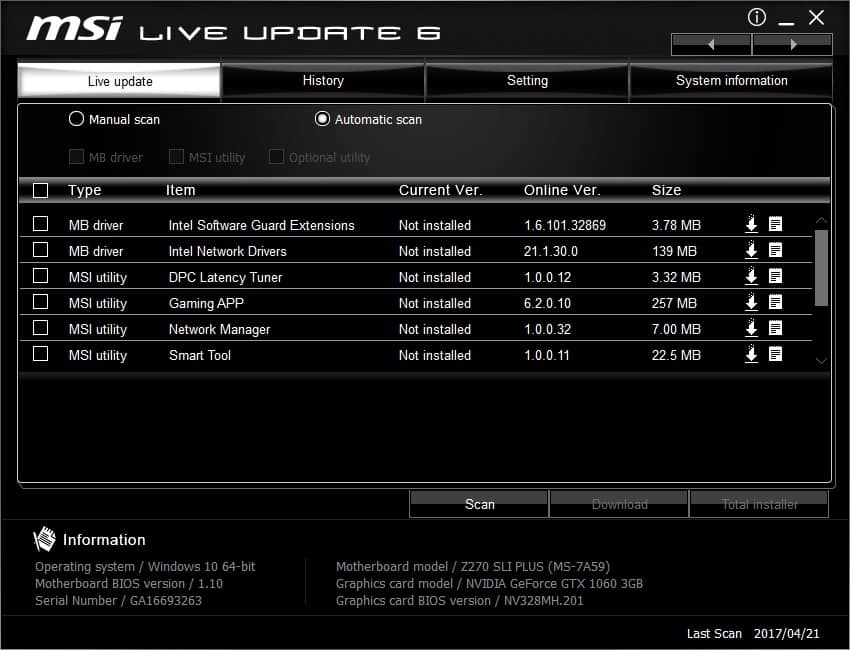Image resolution: width=850 pixels, height=650 pixels.
Task: Toggle the MB driver filter checkbox
Action: tap(76, 157)
